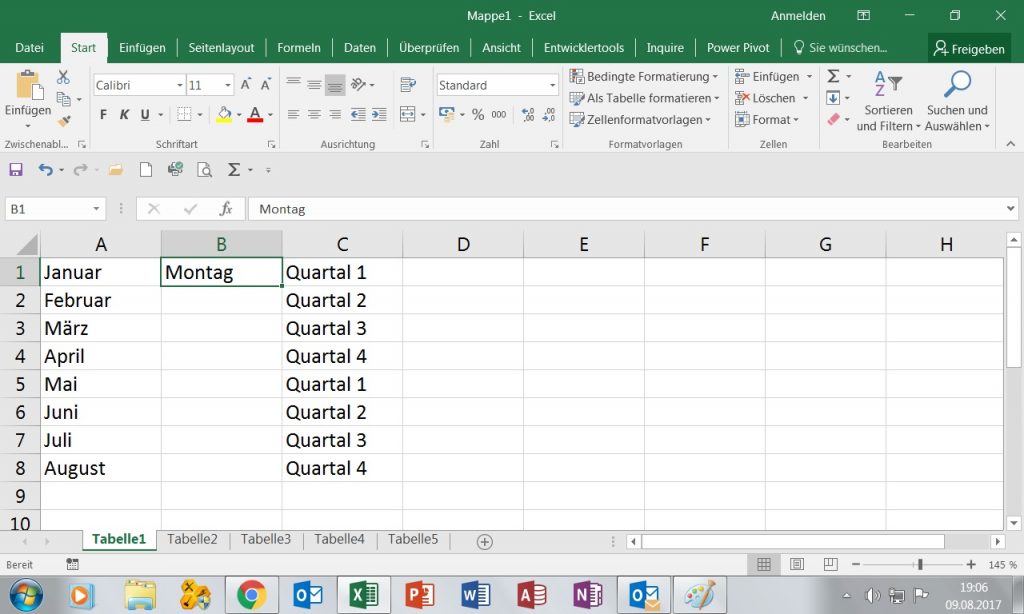Viewport: 1024px width, 614px height.
Task: Expand Als Tabelle formatieren menu
Action: click(644, 98)
